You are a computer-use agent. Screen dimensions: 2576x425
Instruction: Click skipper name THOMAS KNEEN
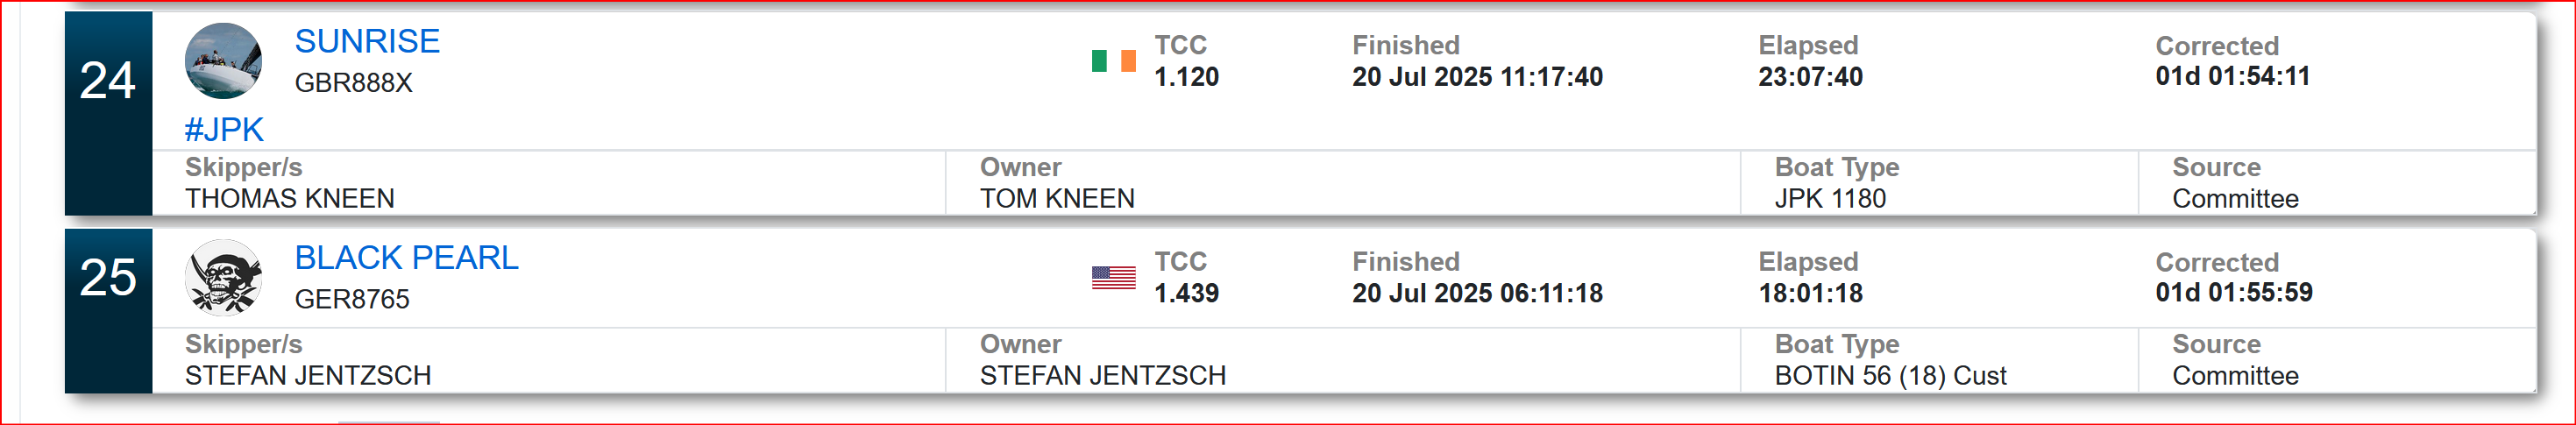(x=289, y=199)
